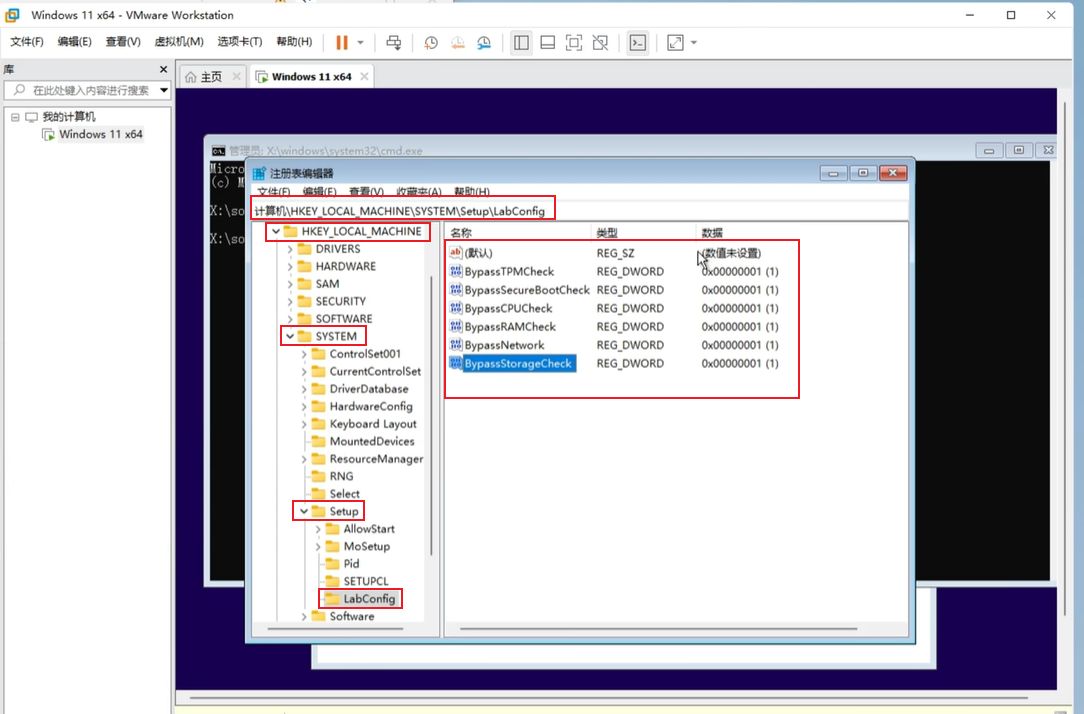
Task: Toggle the thumbnail bar view icon
Action: [x=547, y=42]
